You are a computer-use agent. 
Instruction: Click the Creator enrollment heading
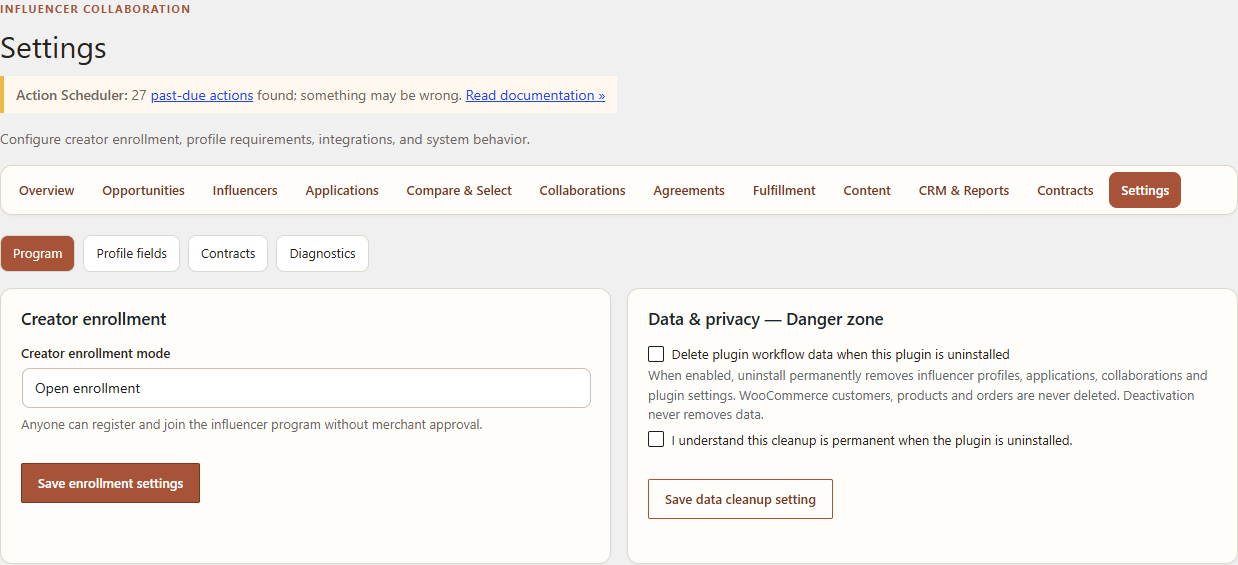94,319
